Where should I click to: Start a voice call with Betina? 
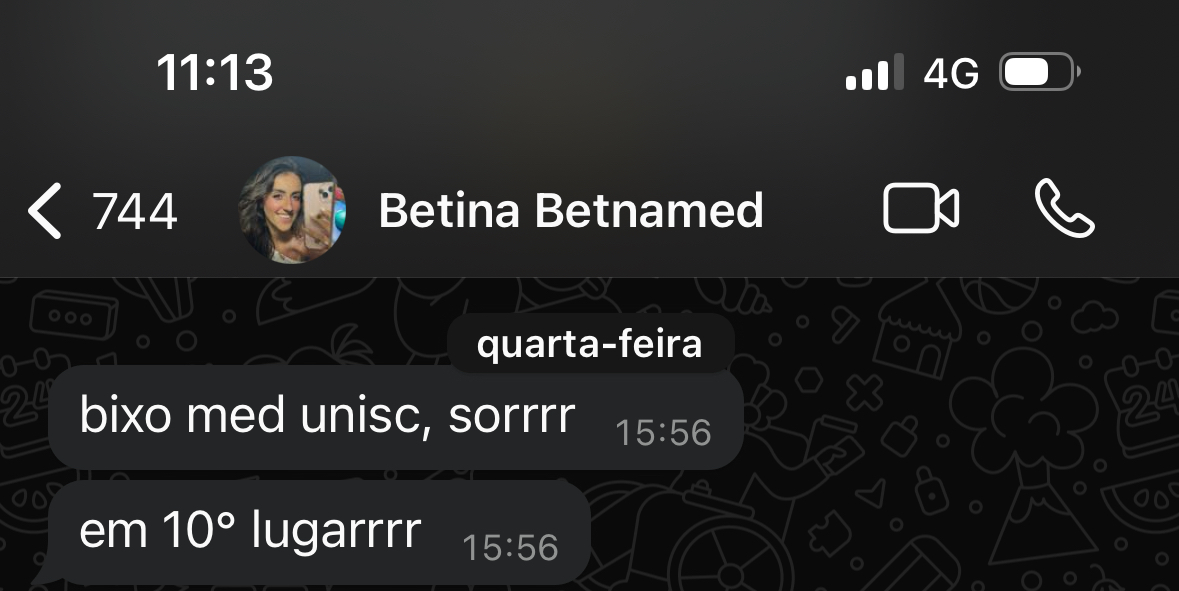click(x=1064, y=210)
